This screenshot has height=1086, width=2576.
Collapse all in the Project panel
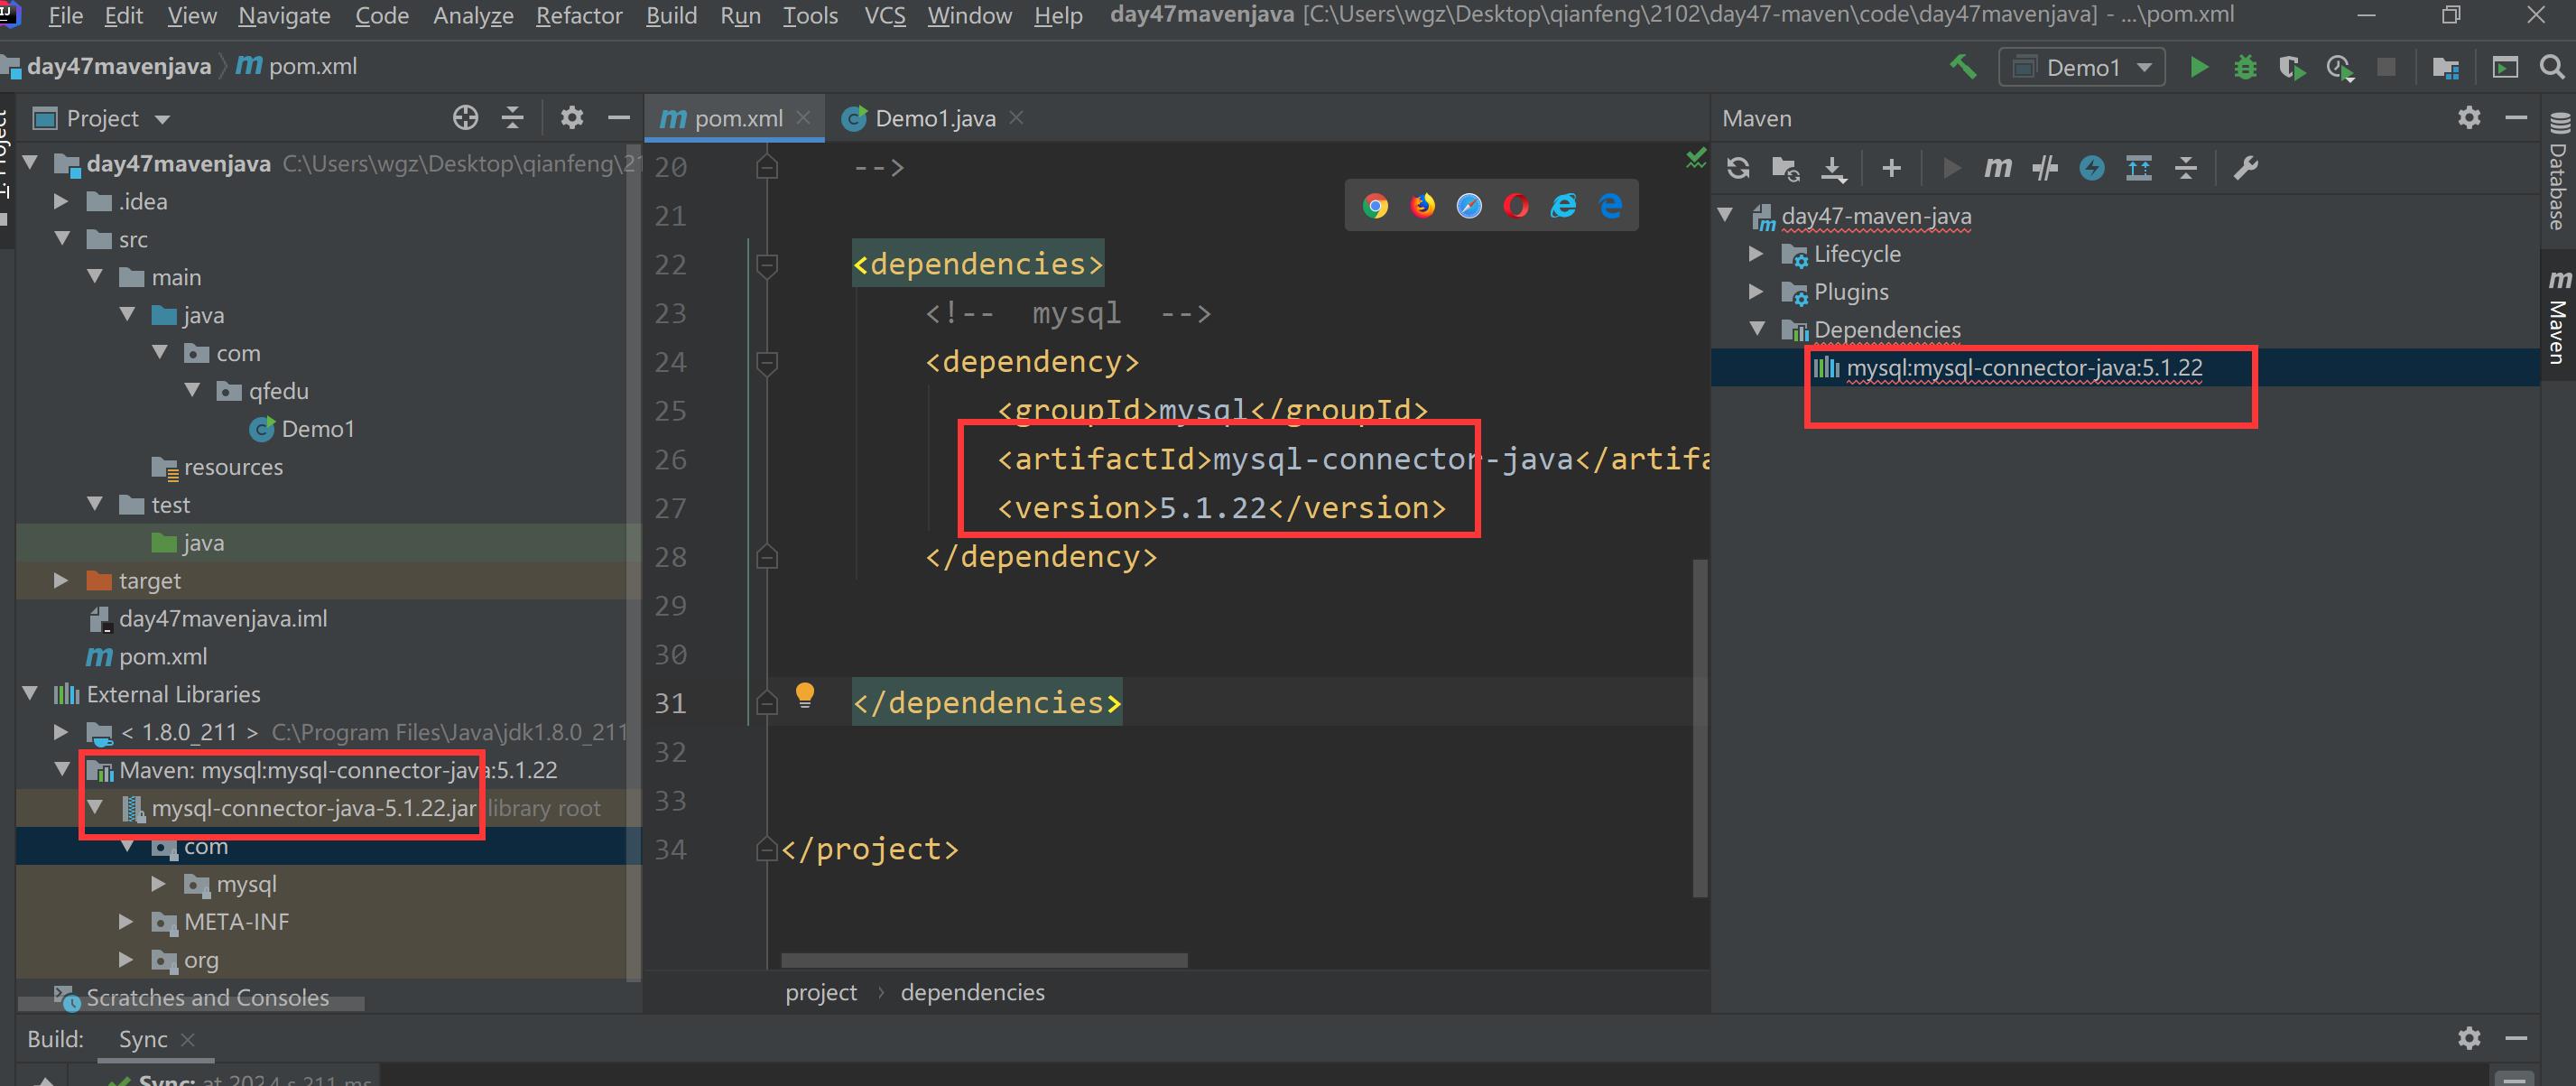coord(512,118)
